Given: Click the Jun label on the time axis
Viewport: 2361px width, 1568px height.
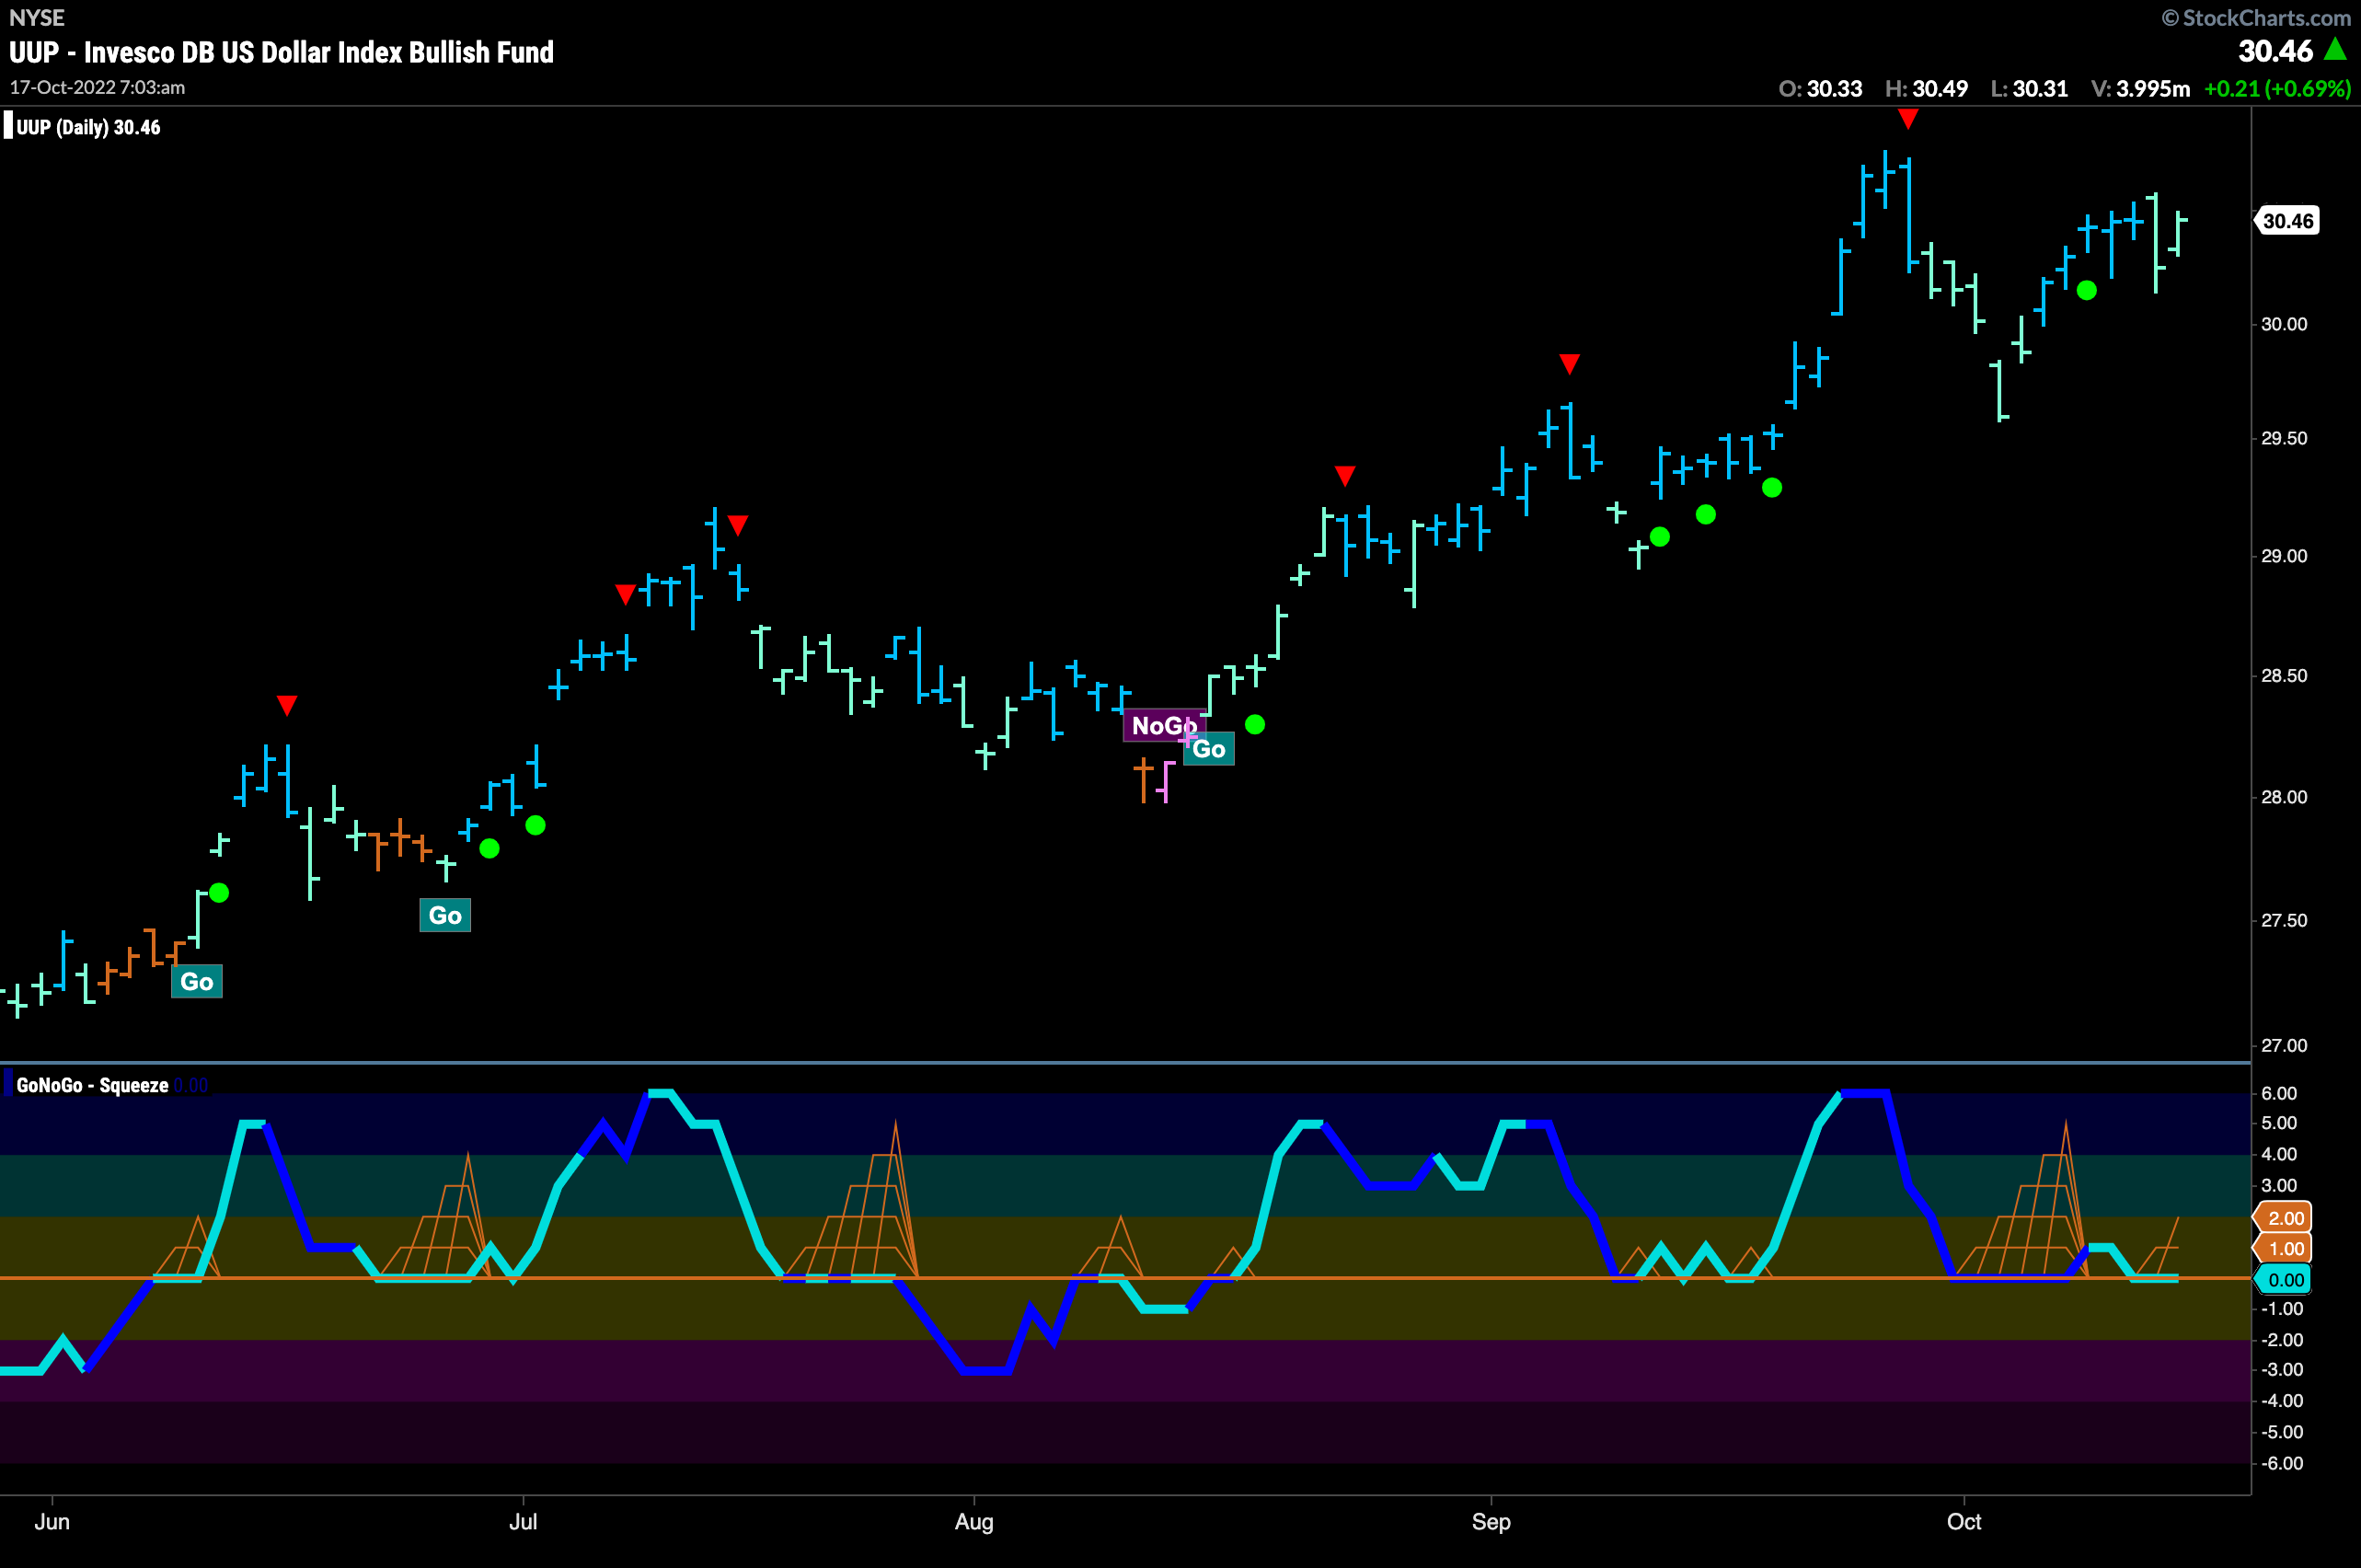Looking at the screenshot, I should click(x=52, y=1522).
